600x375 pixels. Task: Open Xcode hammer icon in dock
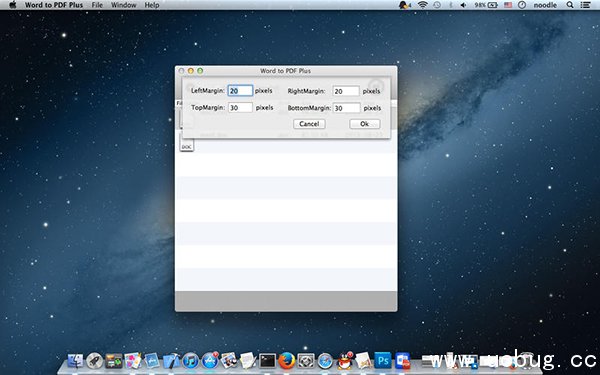click(x=171, y=360)
